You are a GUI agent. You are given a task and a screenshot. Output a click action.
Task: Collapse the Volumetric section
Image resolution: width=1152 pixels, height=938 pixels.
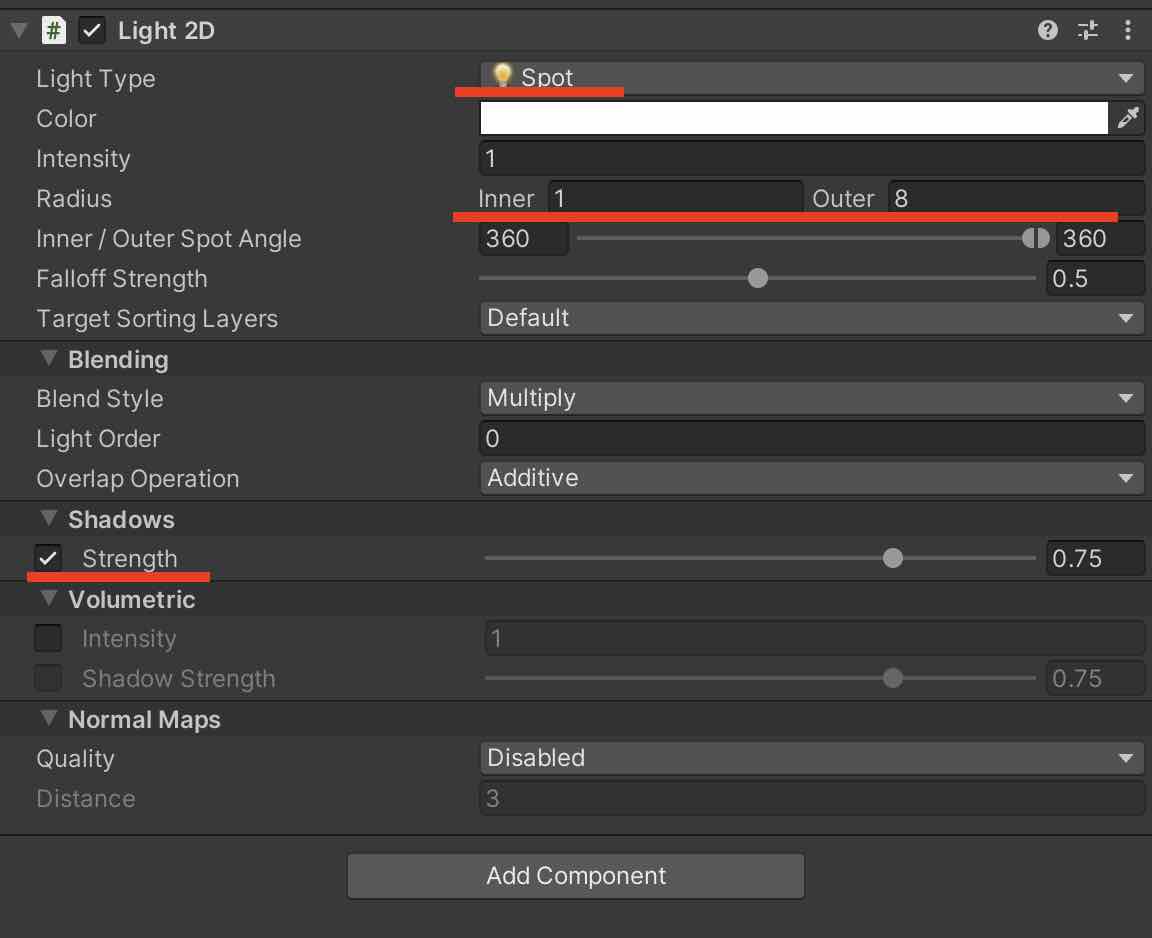click(46, 599)
